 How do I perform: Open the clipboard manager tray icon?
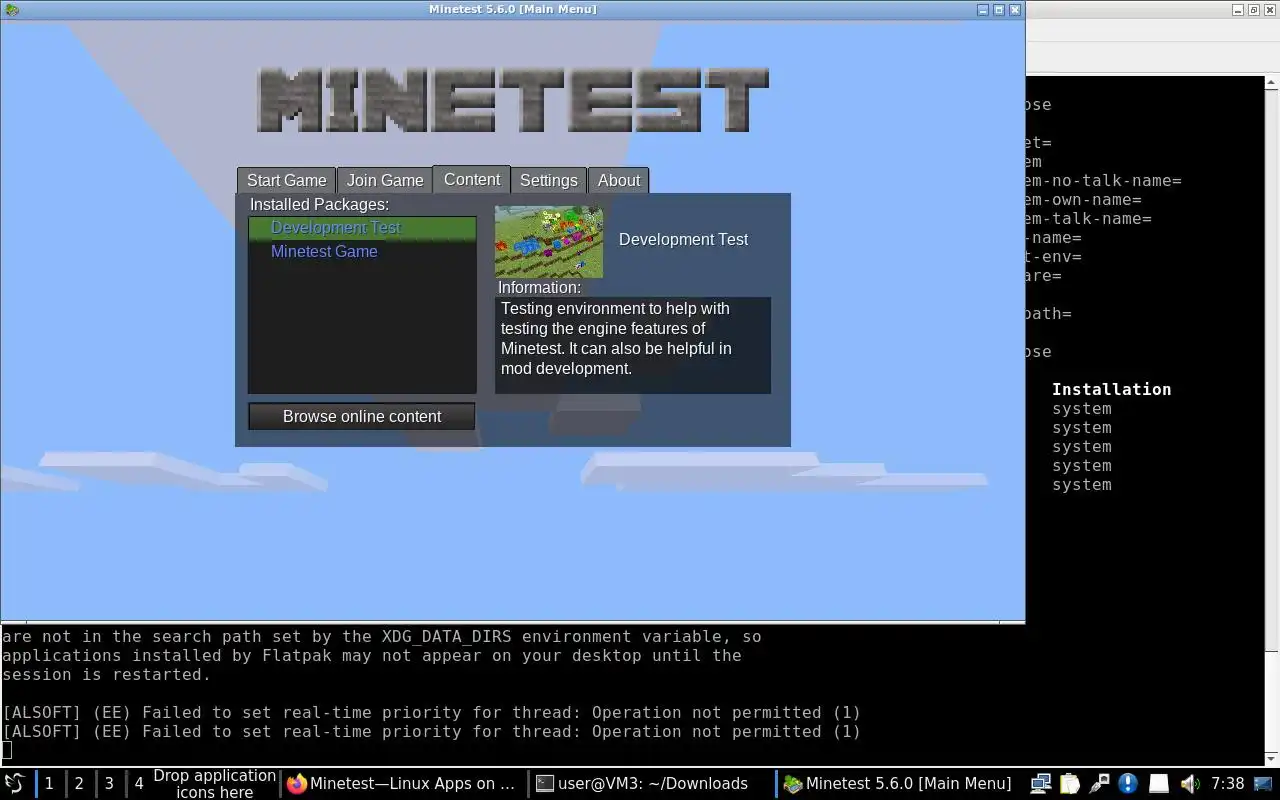point(1070,783)
